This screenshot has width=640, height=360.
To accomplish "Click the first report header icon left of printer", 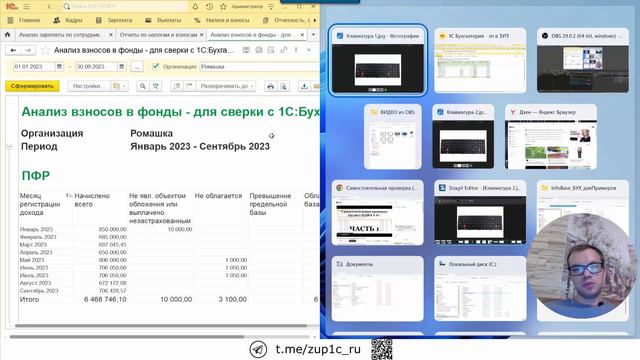I will [246, 50].
